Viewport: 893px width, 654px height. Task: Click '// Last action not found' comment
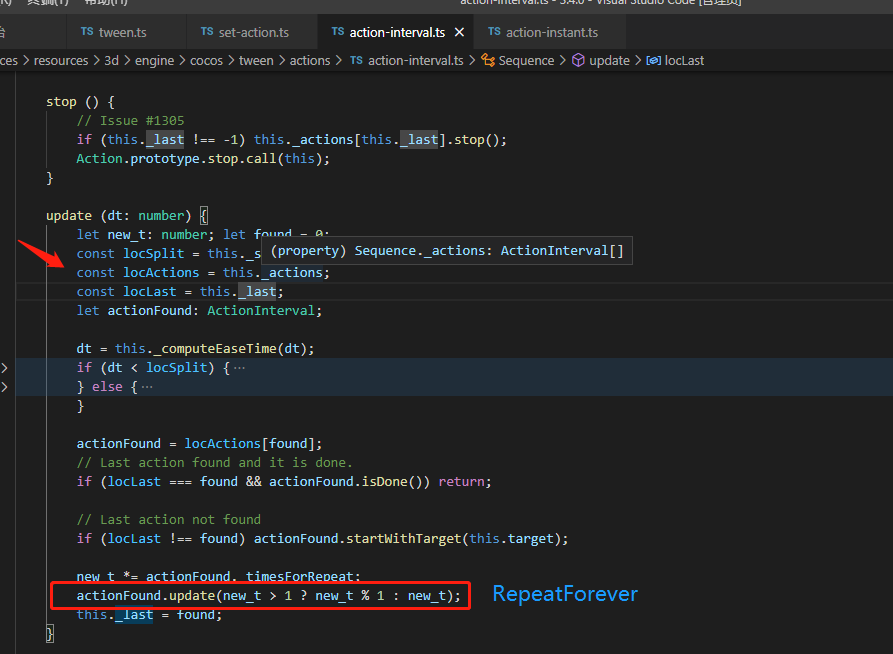[169, 520]
